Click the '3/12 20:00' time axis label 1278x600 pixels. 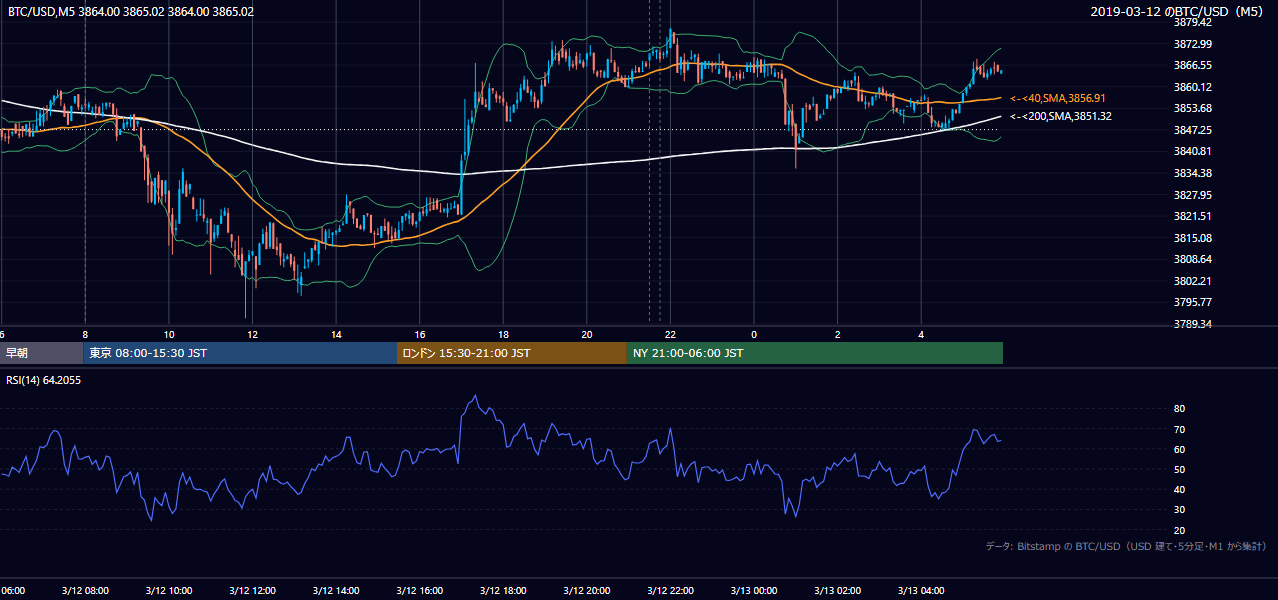(x=587, y=591)
